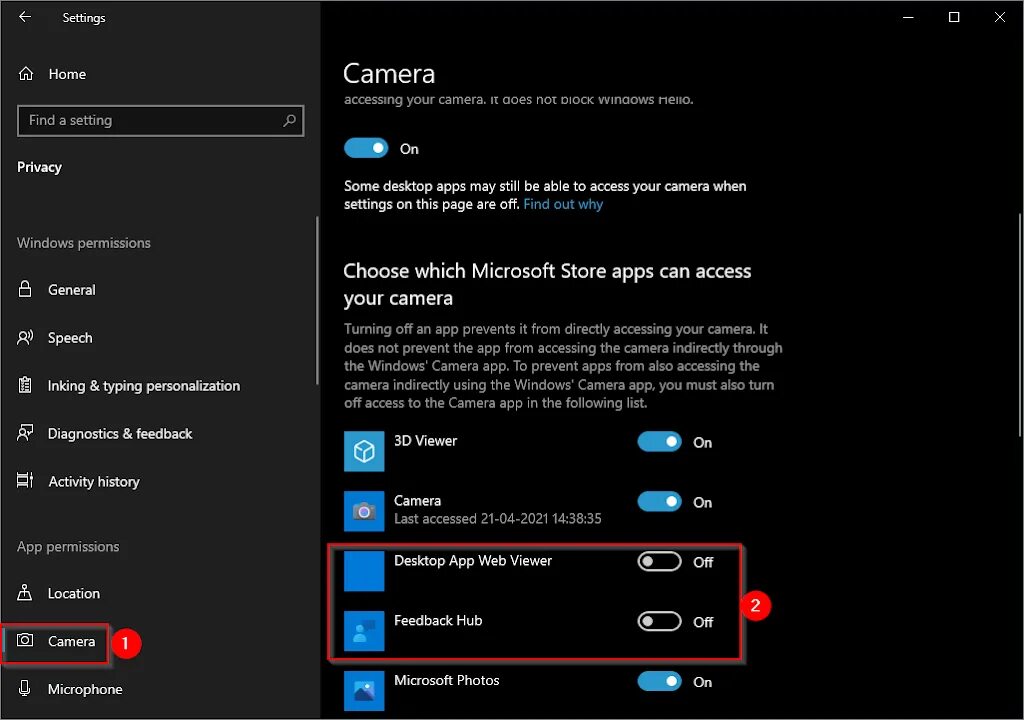1024x720 pixels.
Task: Click the 'App permissions' section label
Action: pos(68,546)
